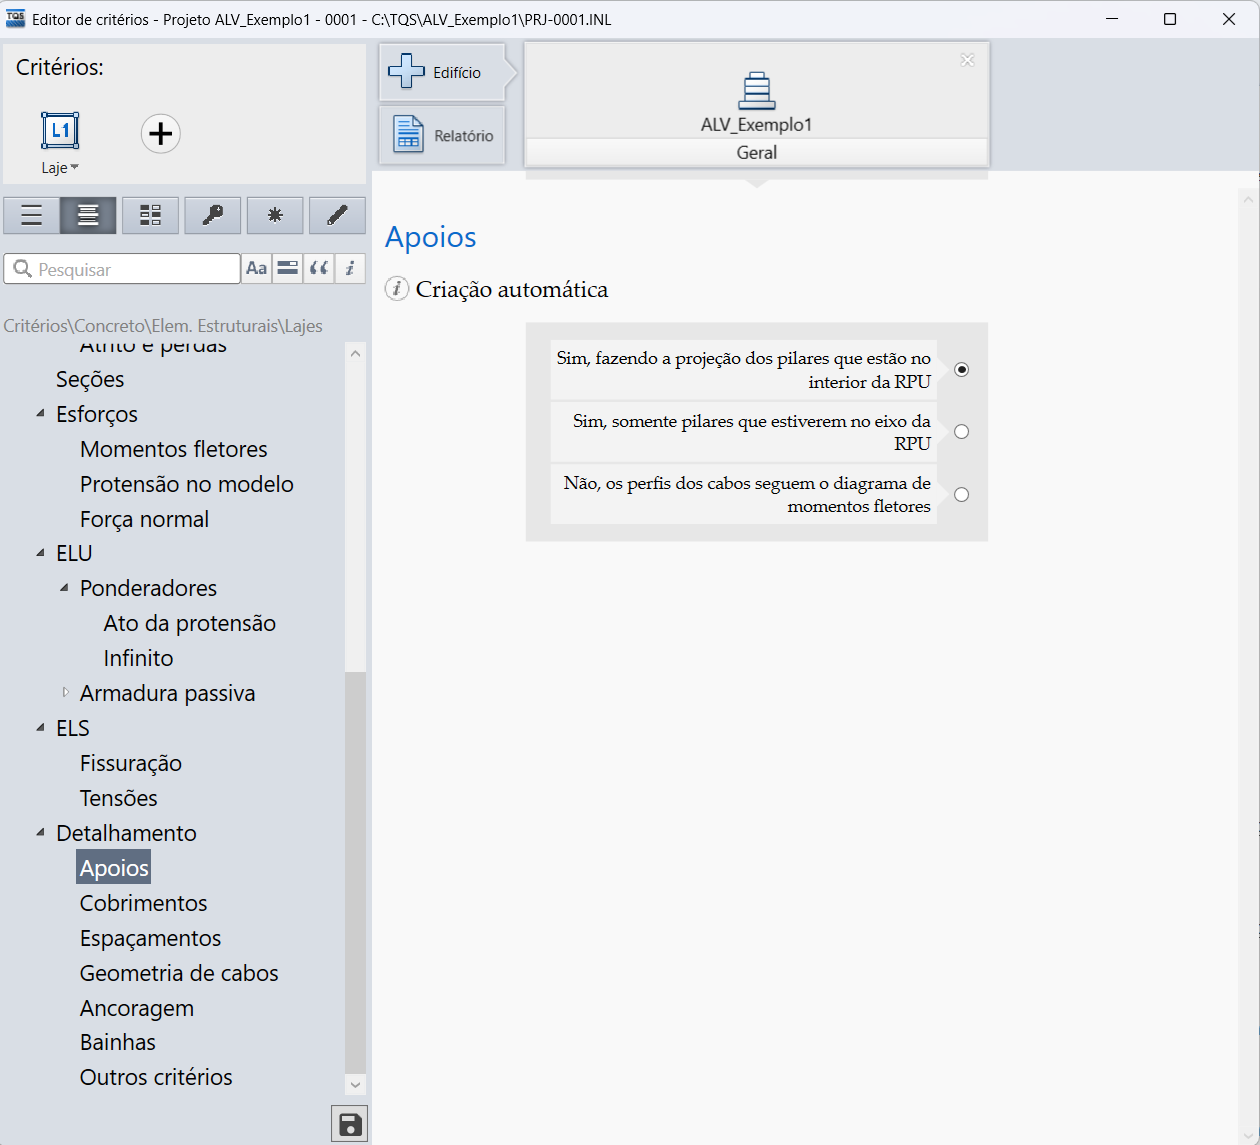The width and height of the screenshot is (1260, 1145).
Task: Click the key icon toolbar button
Action: tap(213, 215)
